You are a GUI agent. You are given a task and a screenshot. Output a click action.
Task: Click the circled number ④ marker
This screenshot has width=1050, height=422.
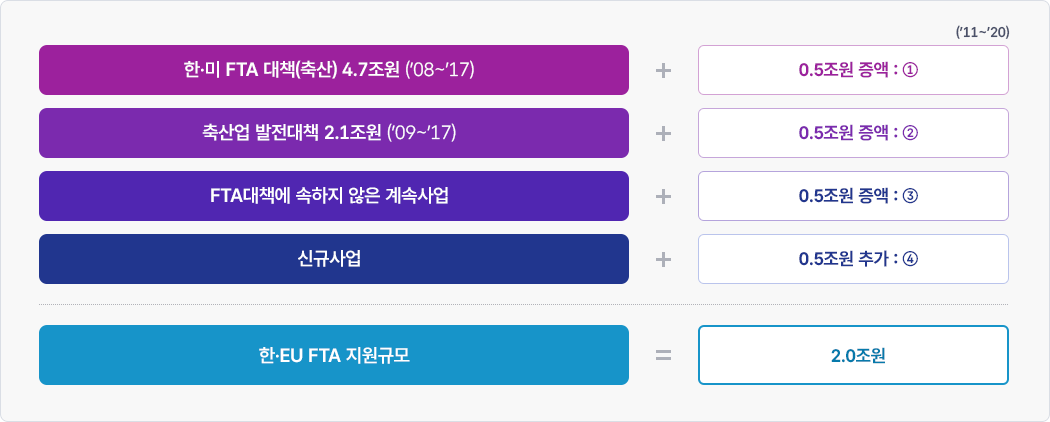pos(910,259)
